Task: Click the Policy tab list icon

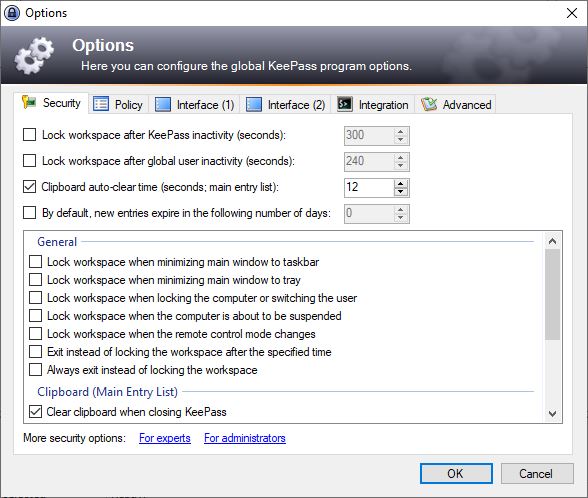Action: point(101,104)
